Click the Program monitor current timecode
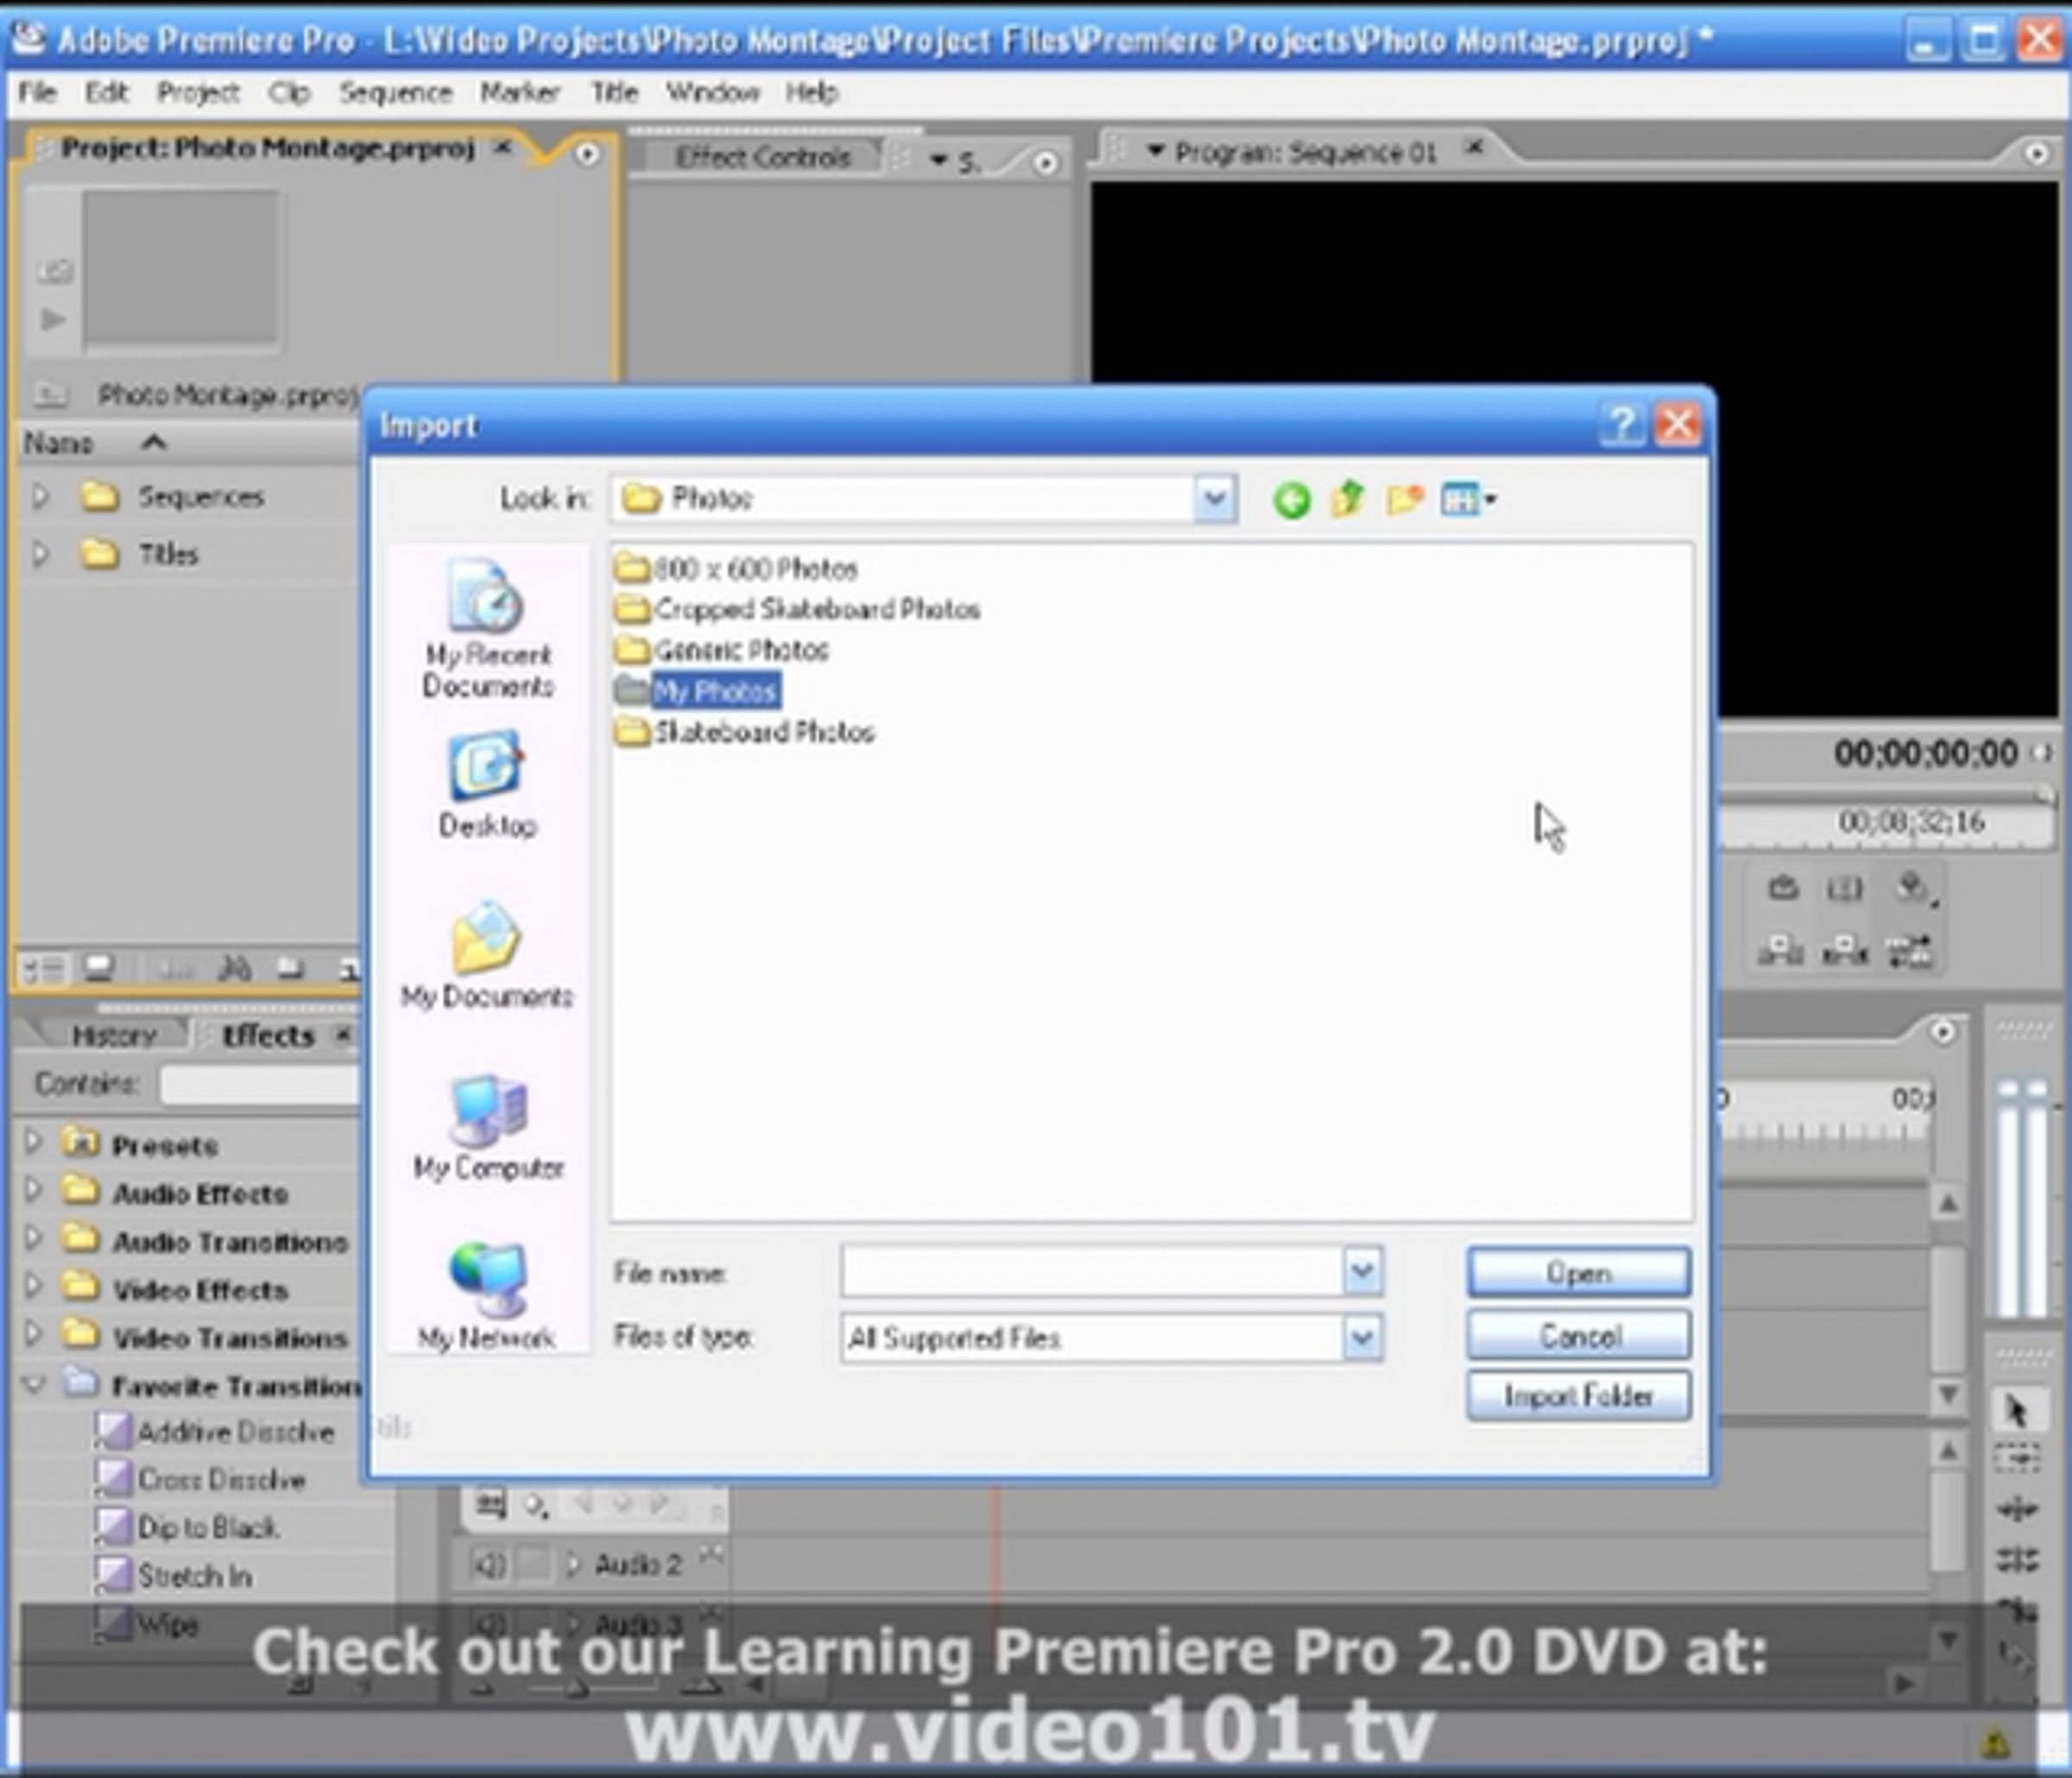 pyautogui.click(x=1925, y=753)
